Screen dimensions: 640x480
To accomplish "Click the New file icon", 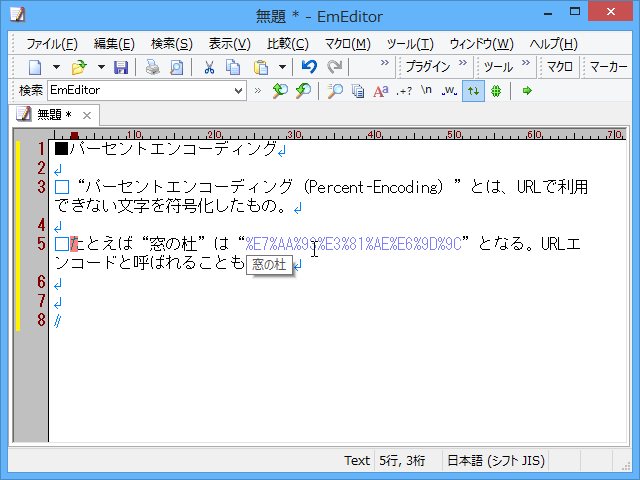I will pos(35,67).
